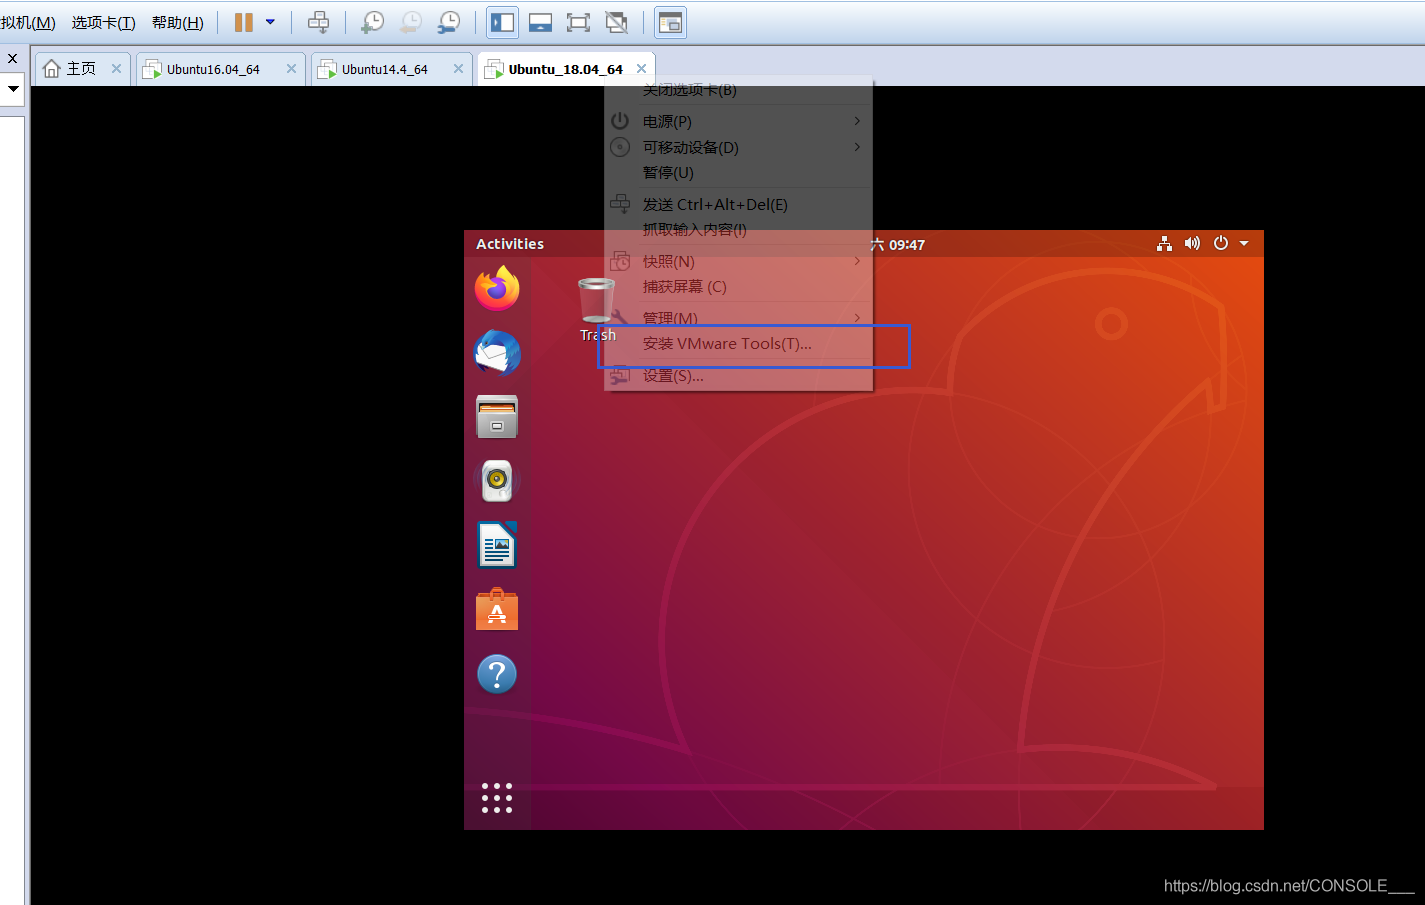Open Rhythmbox music player from dock
This screenshot has height=905, width=1425.
point(497,481)
